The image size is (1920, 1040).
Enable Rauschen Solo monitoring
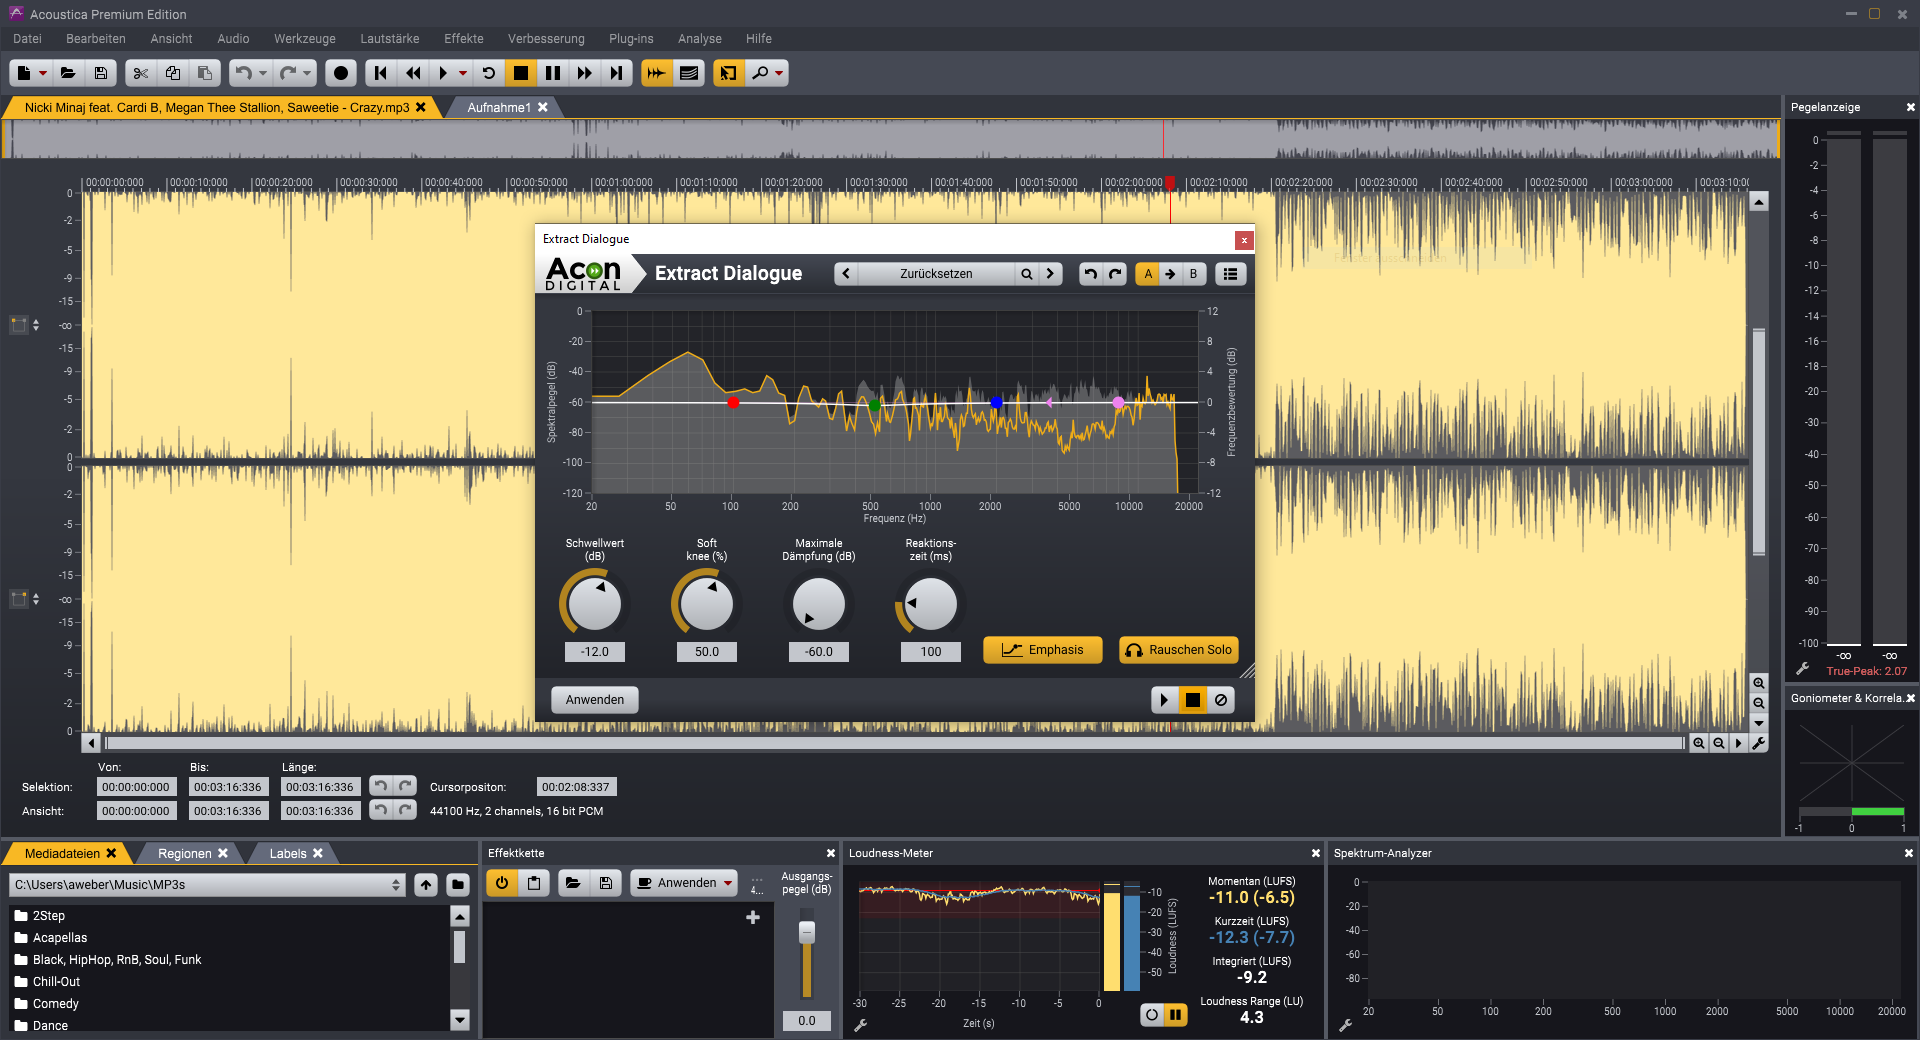[x=1178, y=650]
